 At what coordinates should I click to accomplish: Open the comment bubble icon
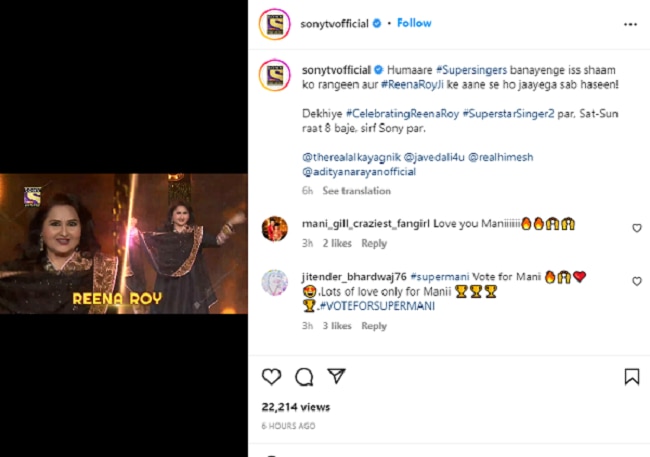[x=304, y=376]
